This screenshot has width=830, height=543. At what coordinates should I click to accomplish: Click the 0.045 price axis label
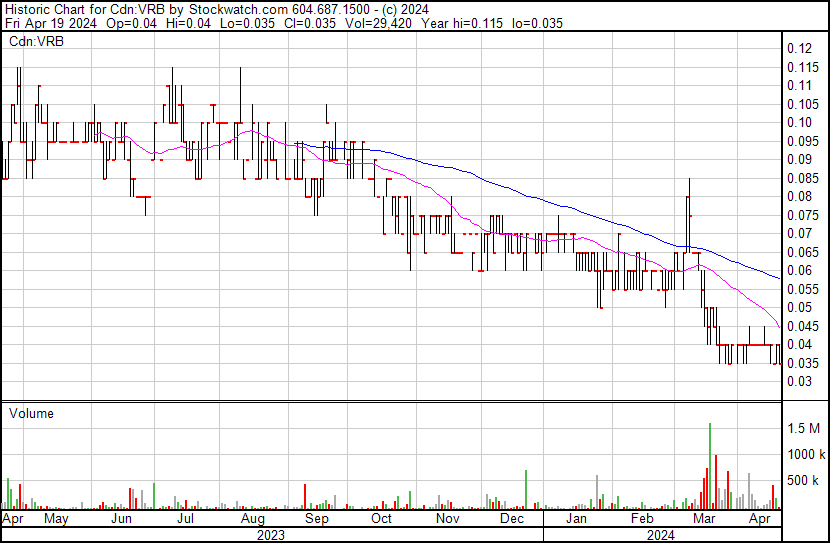803,326
